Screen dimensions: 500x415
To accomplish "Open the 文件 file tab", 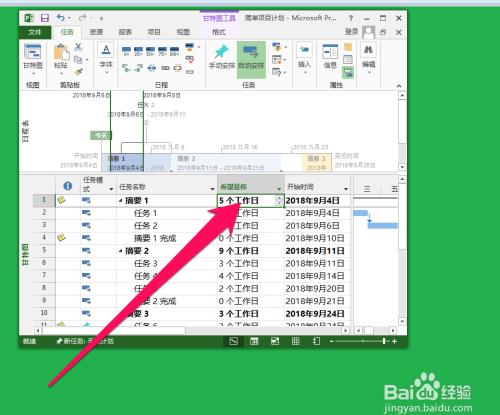I will click(35, 32).
